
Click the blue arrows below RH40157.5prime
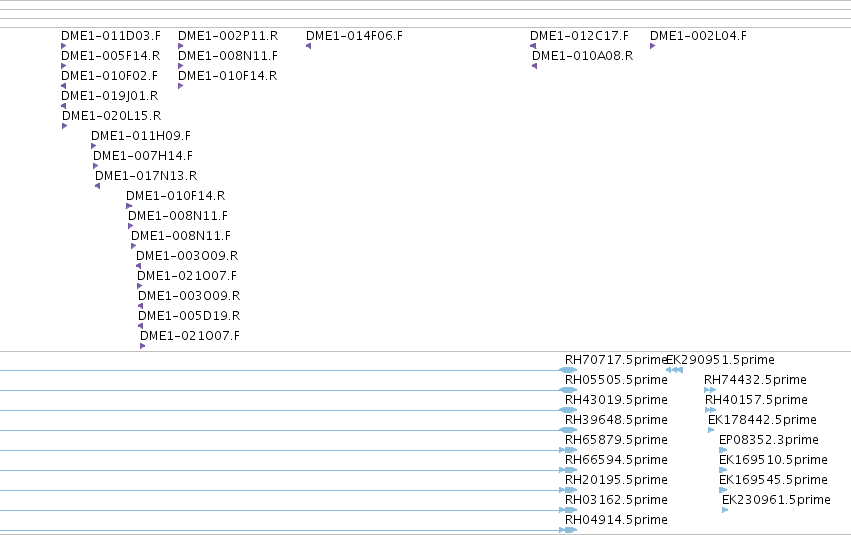[710, 410]
